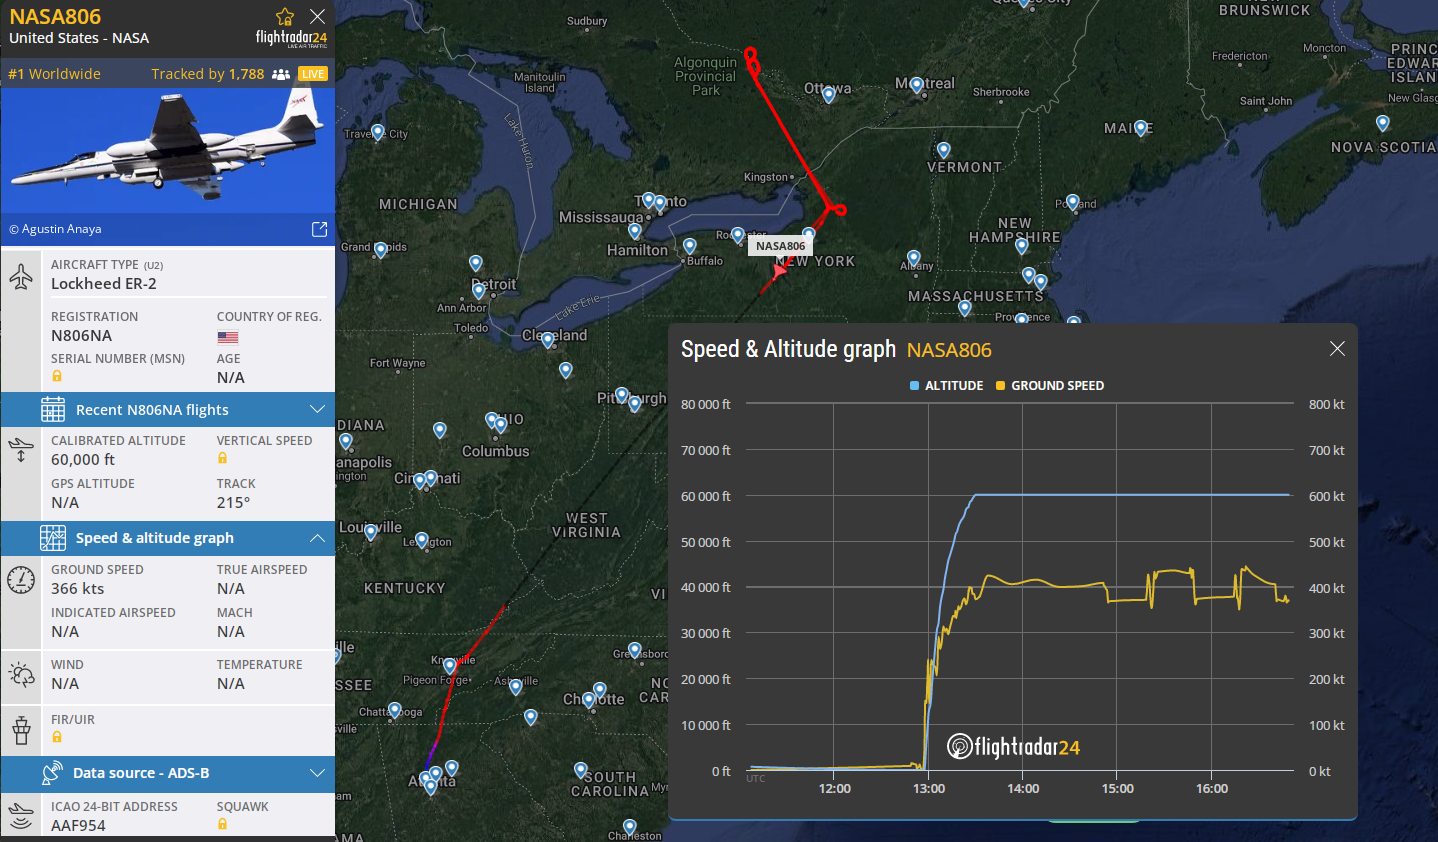Click the Lockheed ER-2 aircraft type value
The height and width of the screenshot is (842, 1438).
104,284
